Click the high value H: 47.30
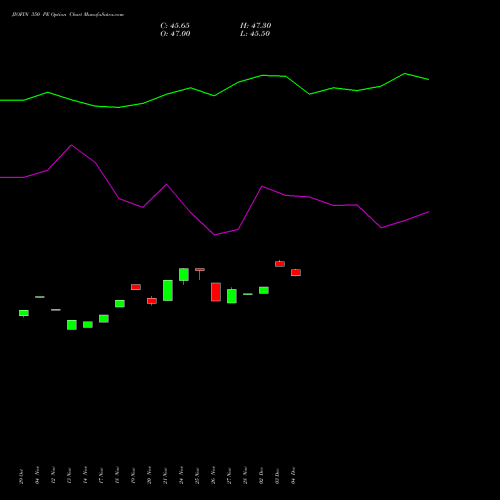The width and height of the screenshot is (500, 500). (x=255, y=26)
